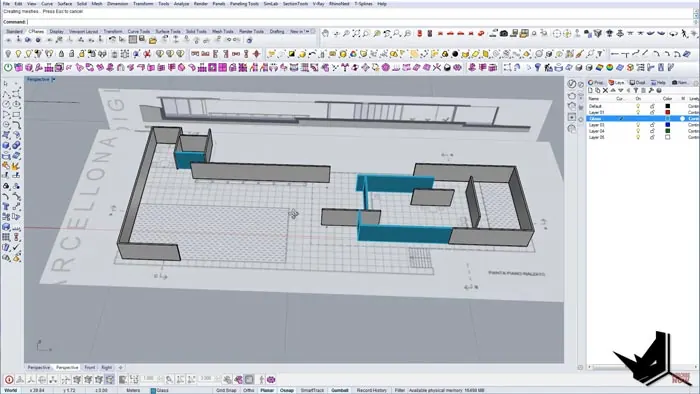
Task: Toggle SmartTrack in status bar
Action: click(312, 390)
